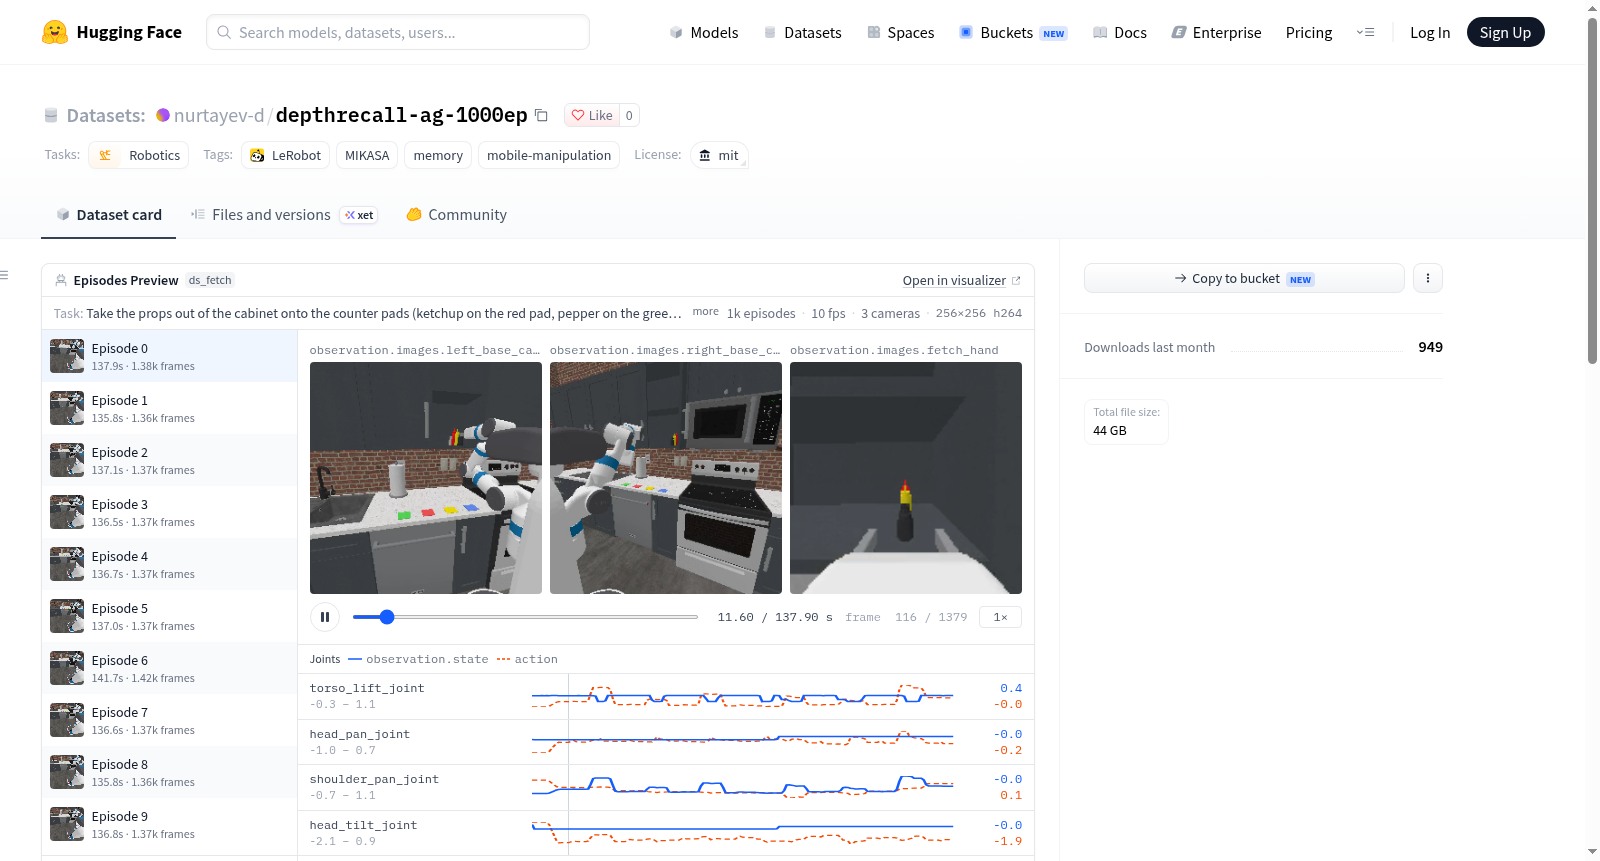
Task: Click the memory tag
Action: coord(438,155)
